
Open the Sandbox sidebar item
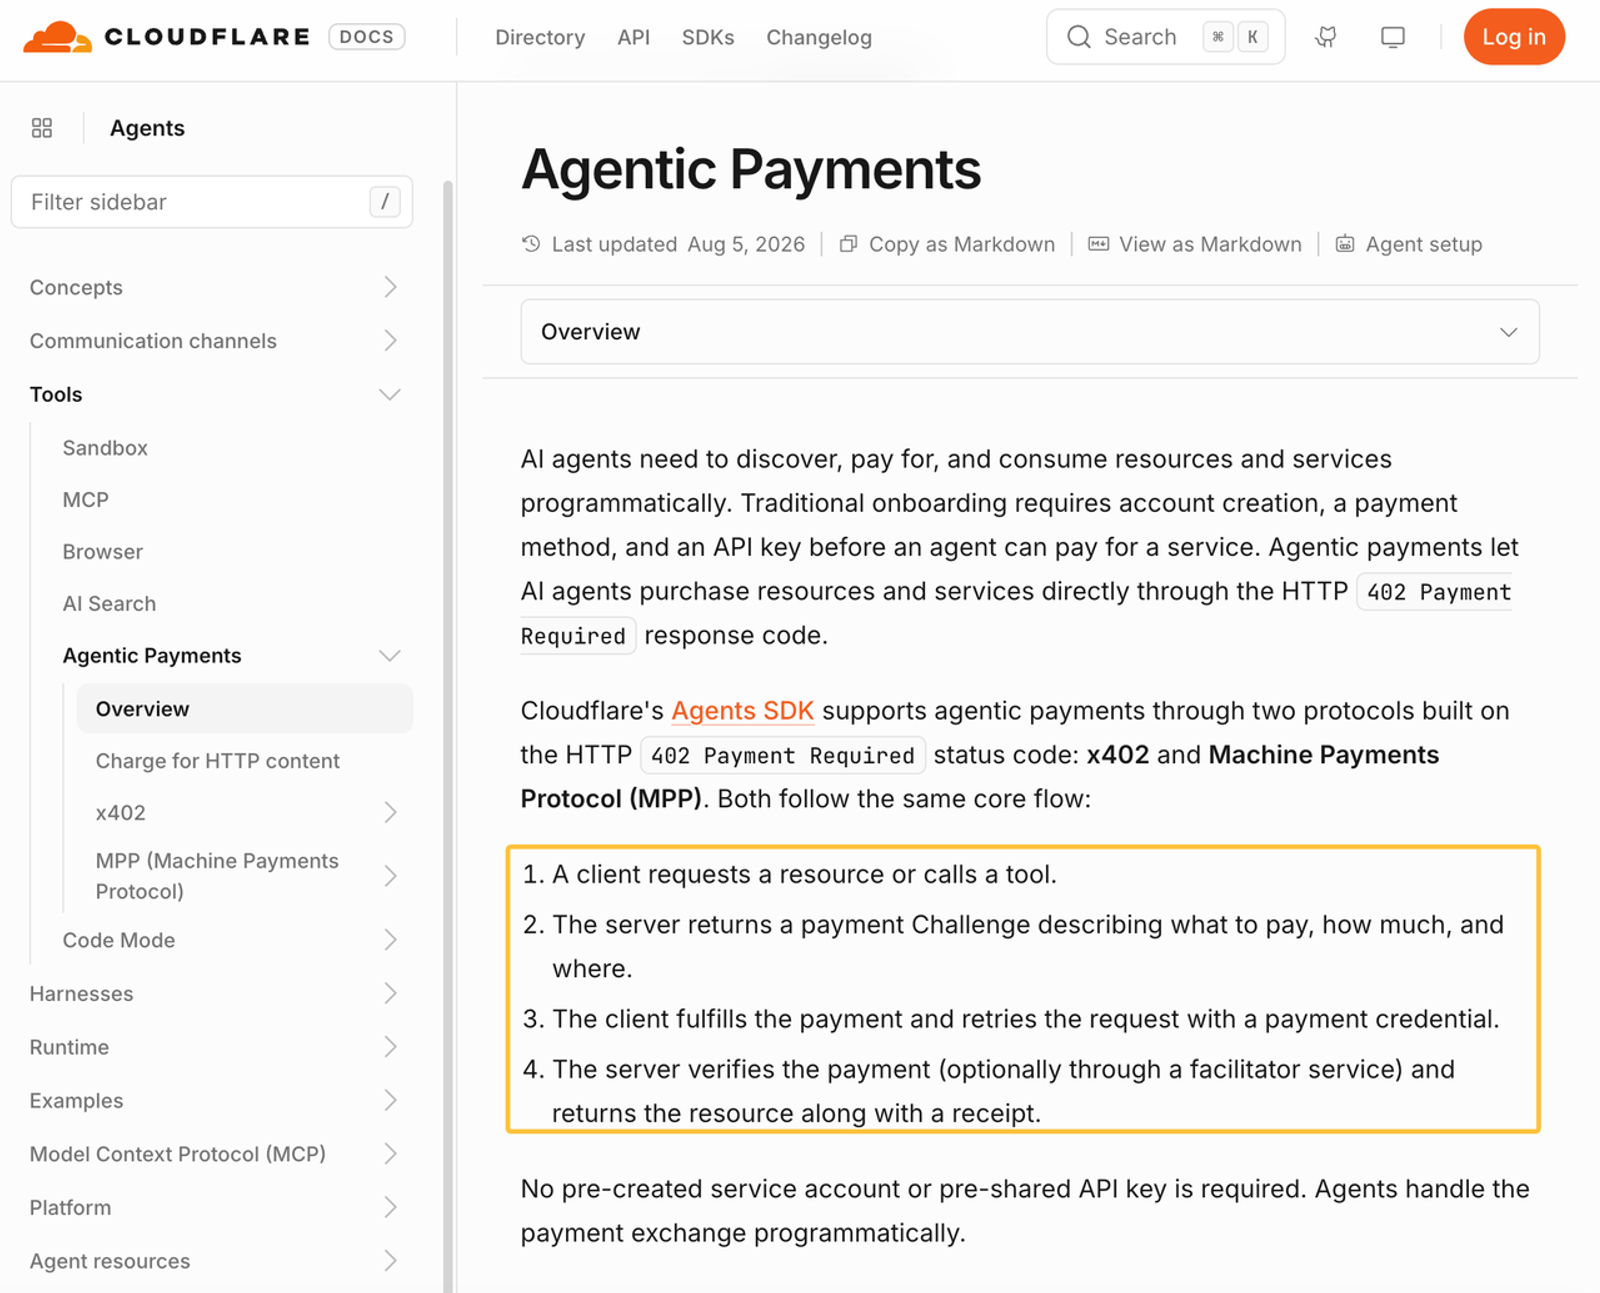coord(105,448)
